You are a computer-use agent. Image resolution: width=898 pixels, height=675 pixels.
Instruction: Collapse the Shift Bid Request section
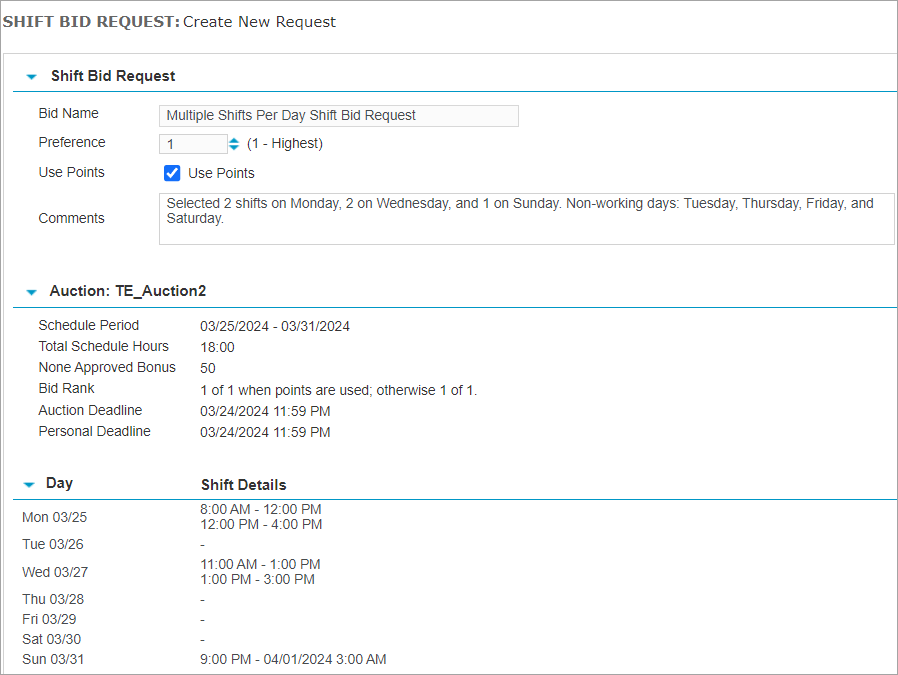pyautogui.click(x=30, y=75)
